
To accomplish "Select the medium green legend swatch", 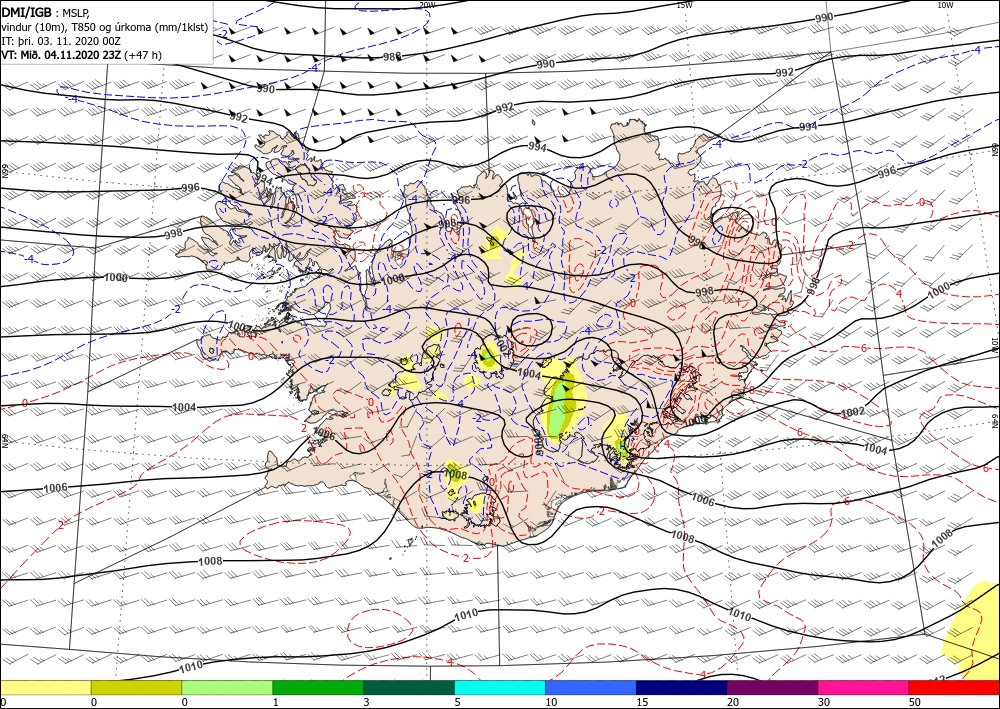I will coord(318,687).
